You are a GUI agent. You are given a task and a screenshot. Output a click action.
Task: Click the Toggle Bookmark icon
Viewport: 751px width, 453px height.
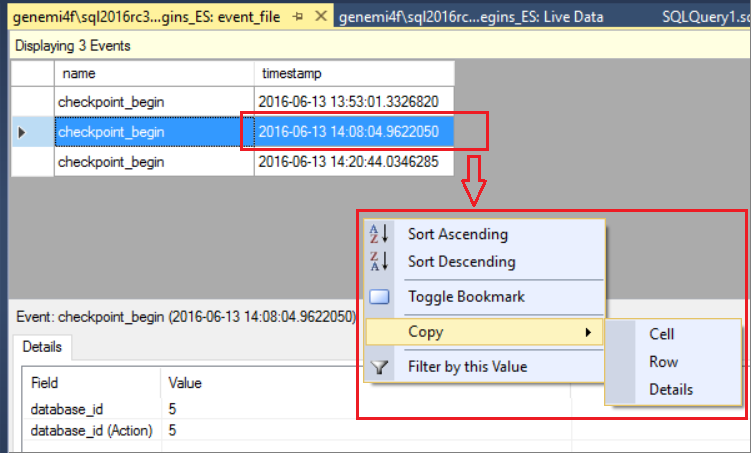tap(379, 297)
